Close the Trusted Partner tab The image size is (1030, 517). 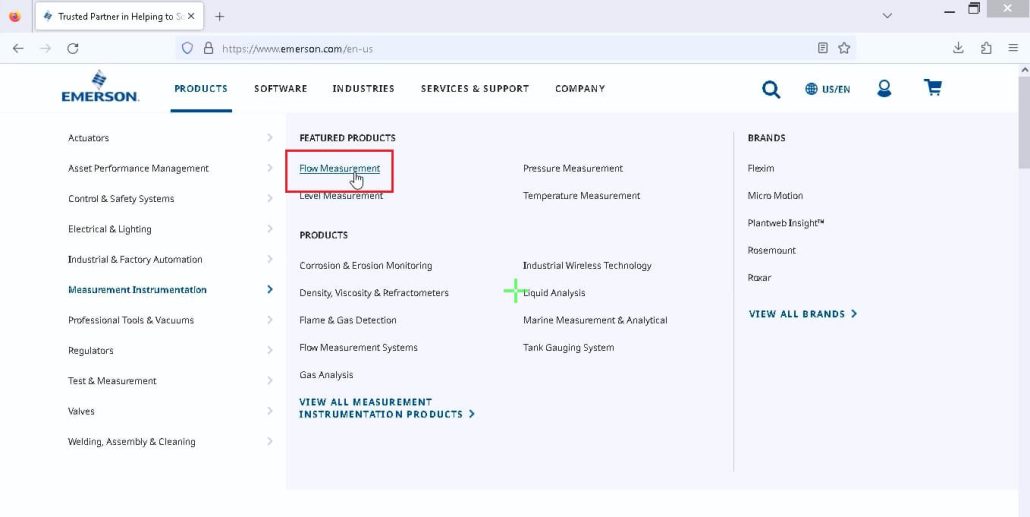(x=191, y=16)
